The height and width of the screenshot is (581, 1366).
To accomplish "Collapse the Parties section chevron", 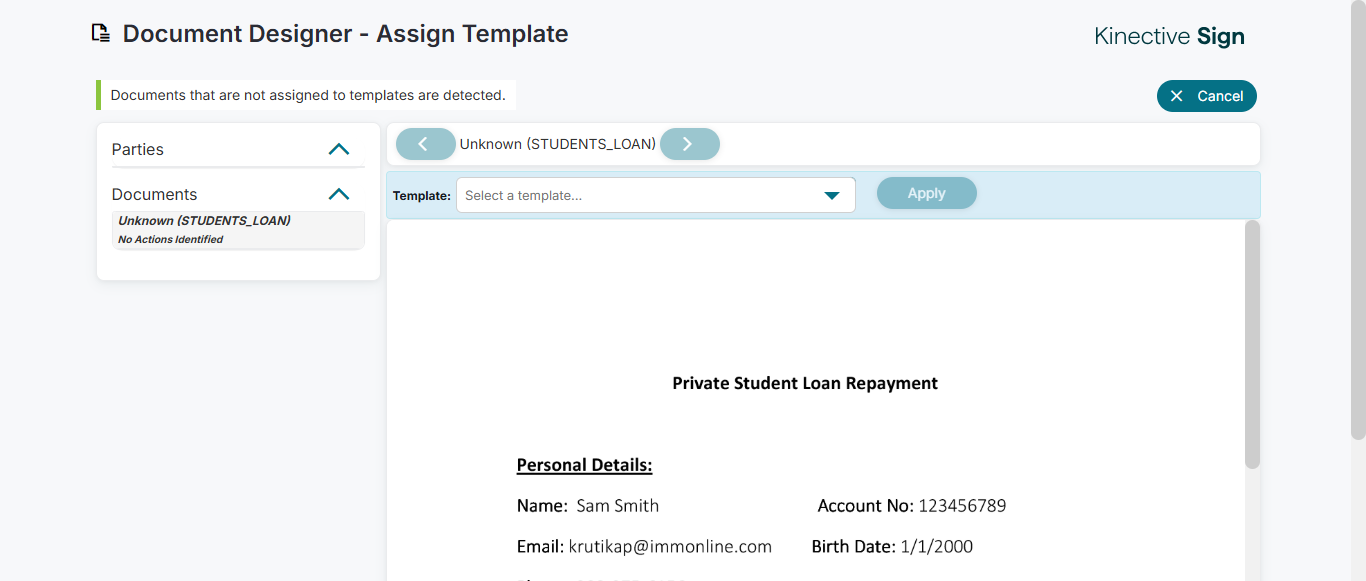I will (x=339, y=149).
